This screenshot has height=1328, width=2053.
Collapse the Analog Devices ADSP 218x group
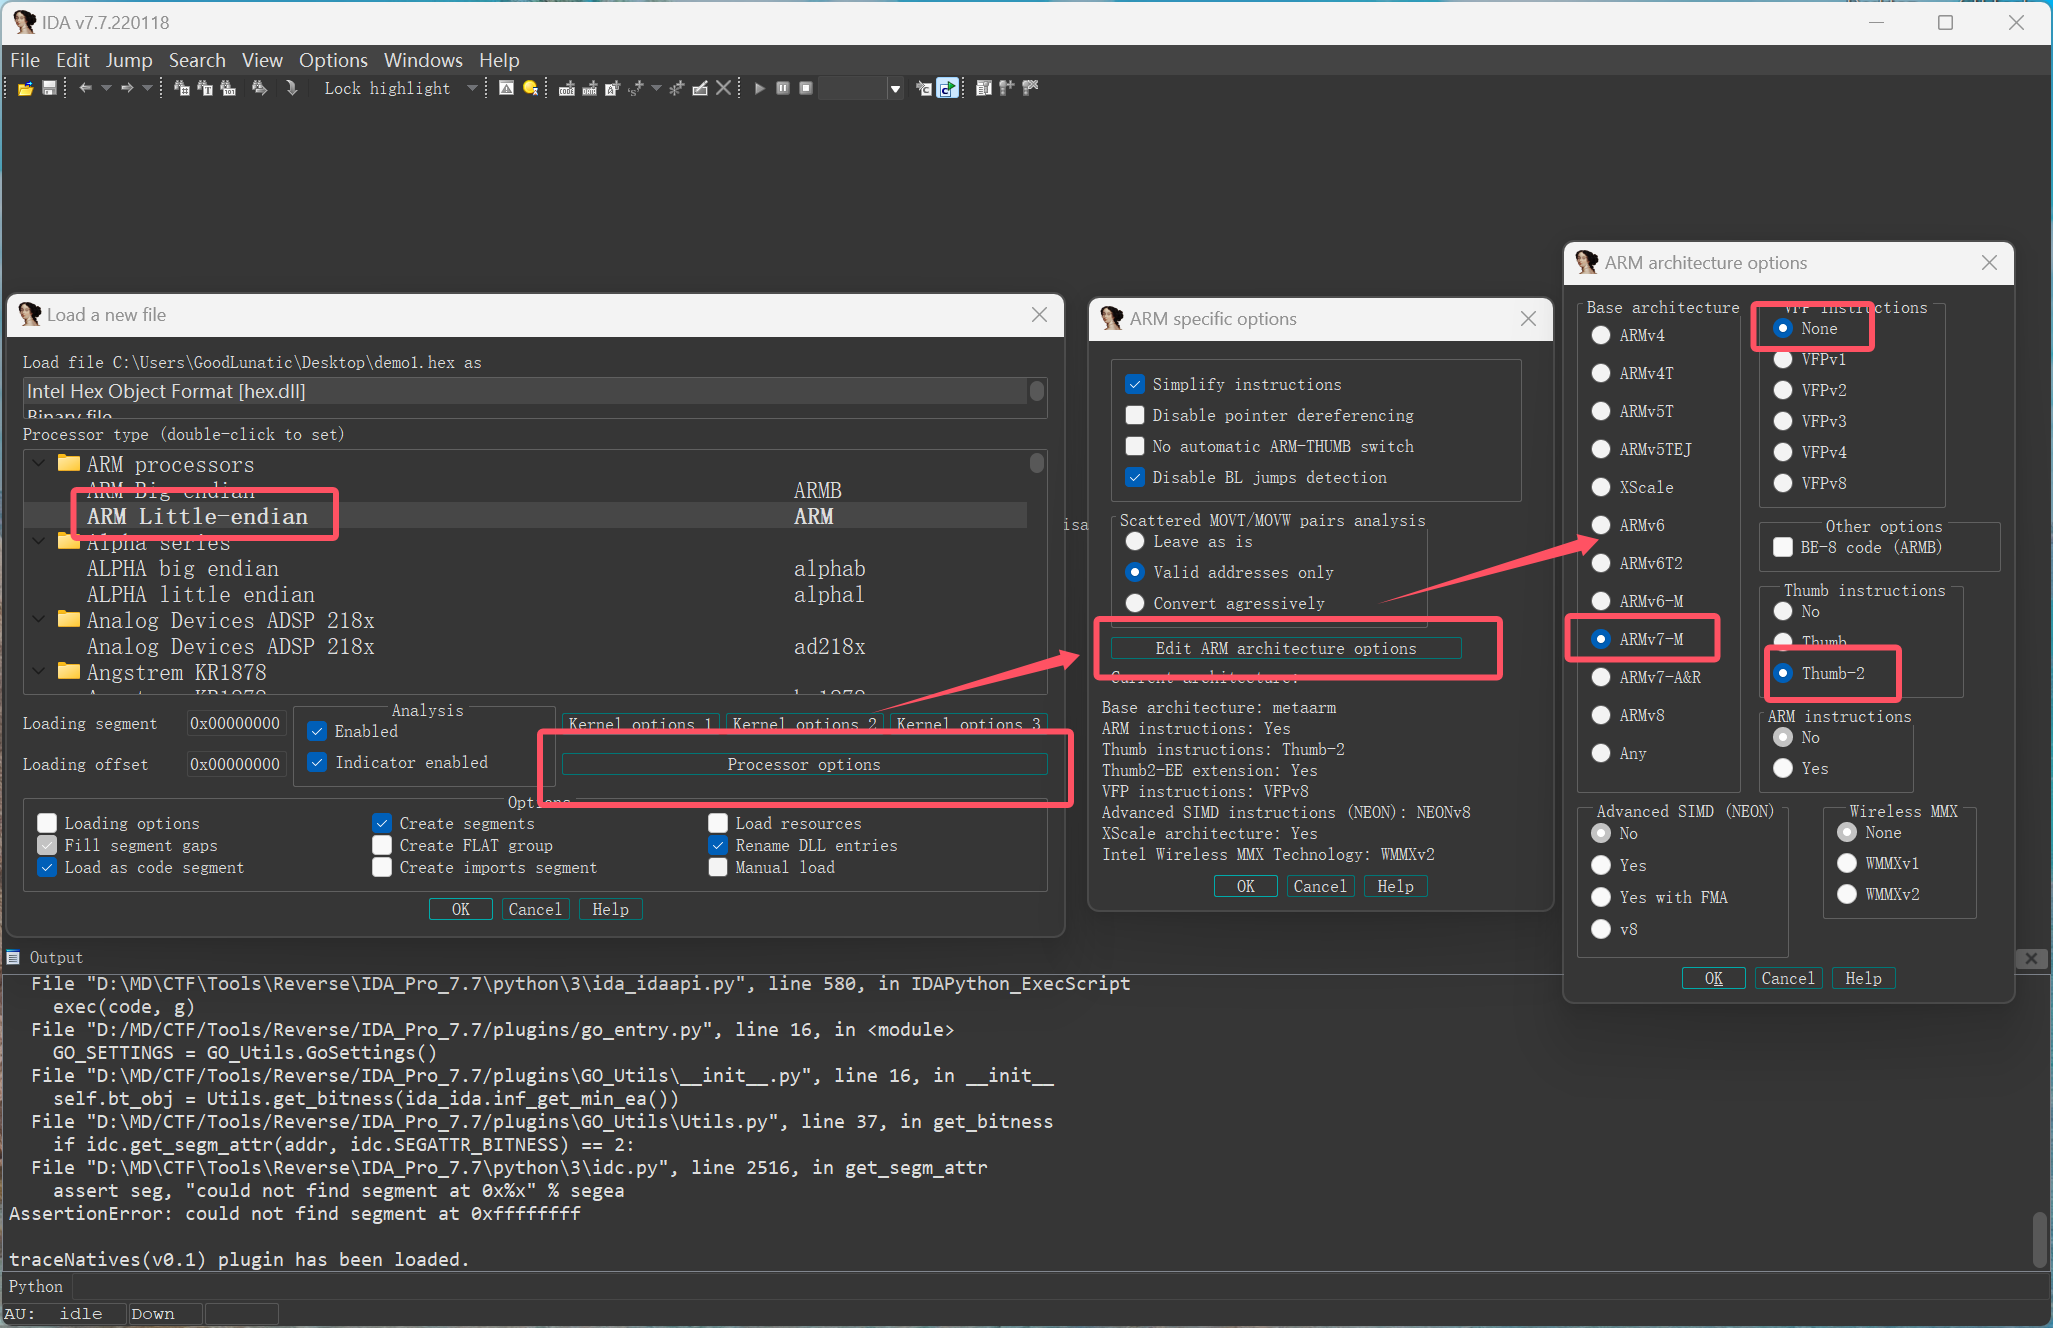[x=38, y=619]
